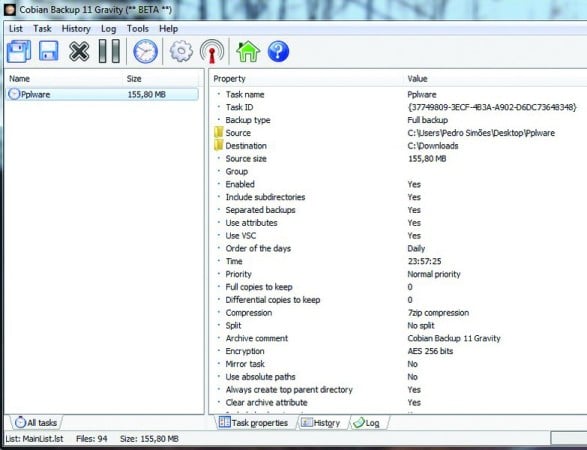Viewport: 587px width, 450px height.
Task: Click the Run all tasks toolbar icon
Action: pyautogui.click(x=19, y=51)
